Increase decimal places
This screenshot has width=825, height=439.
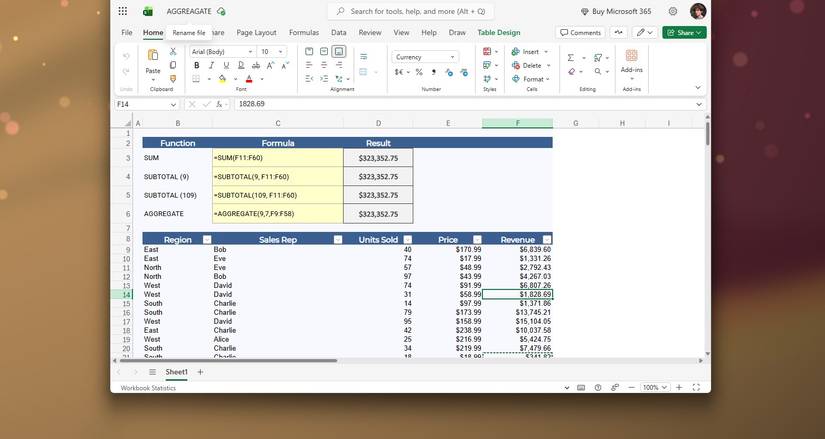tap(449, 72)
